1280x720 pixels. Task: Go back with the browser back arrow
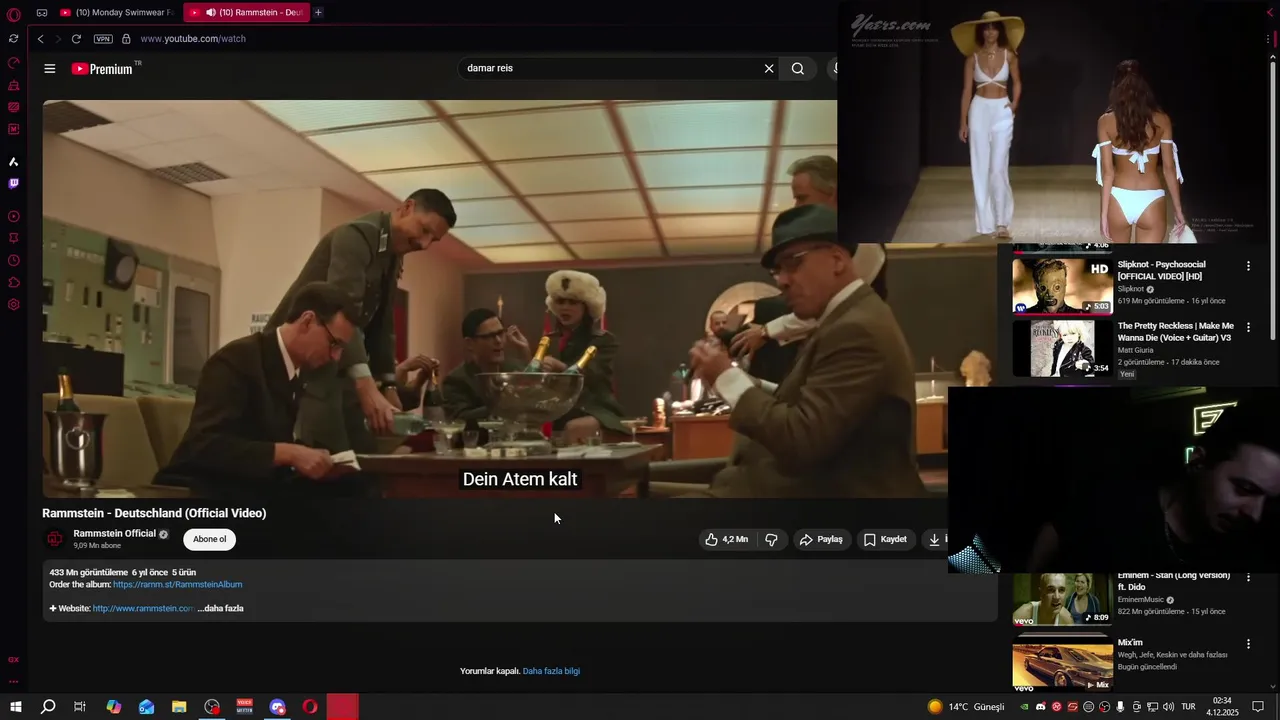[40, 39]
